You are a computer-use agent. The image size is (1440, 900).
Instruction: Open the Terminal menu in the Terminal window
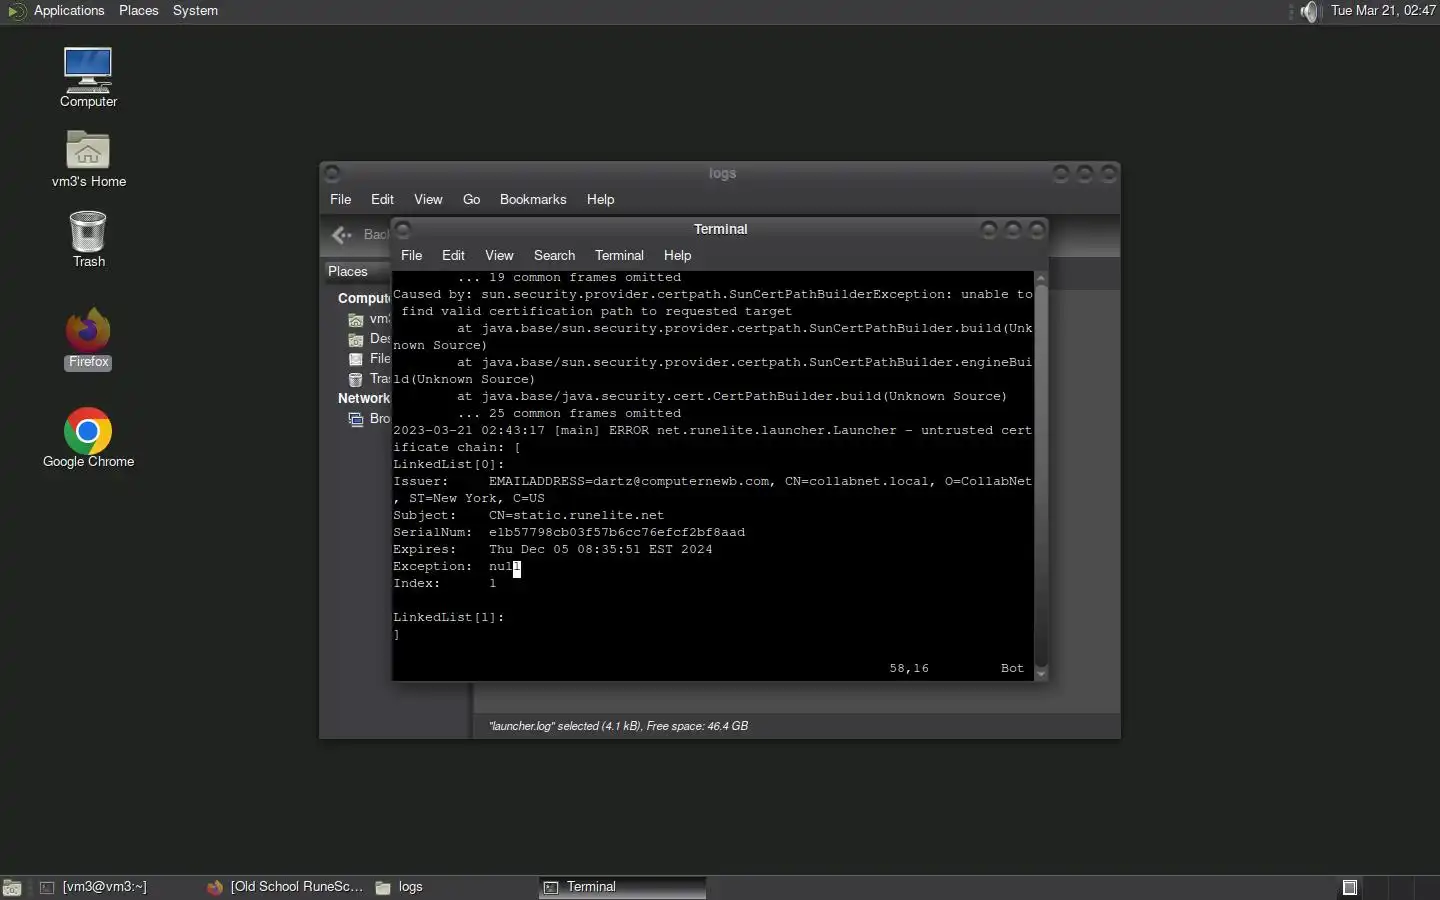pos(619,255)
